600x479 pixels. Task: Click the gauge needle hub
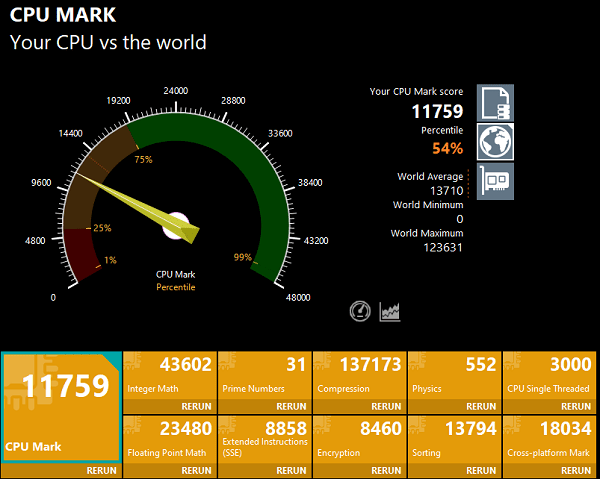pyautogui.click(x=176, y=226)
